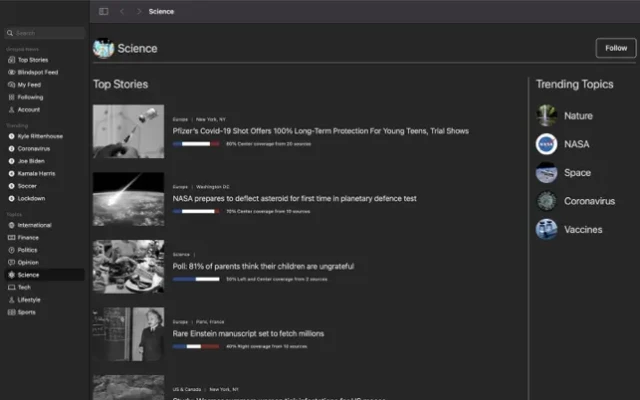Open Blindspot Feed in the sidebar
Viewport: 640px width, 400px height.
pos(38,72)
